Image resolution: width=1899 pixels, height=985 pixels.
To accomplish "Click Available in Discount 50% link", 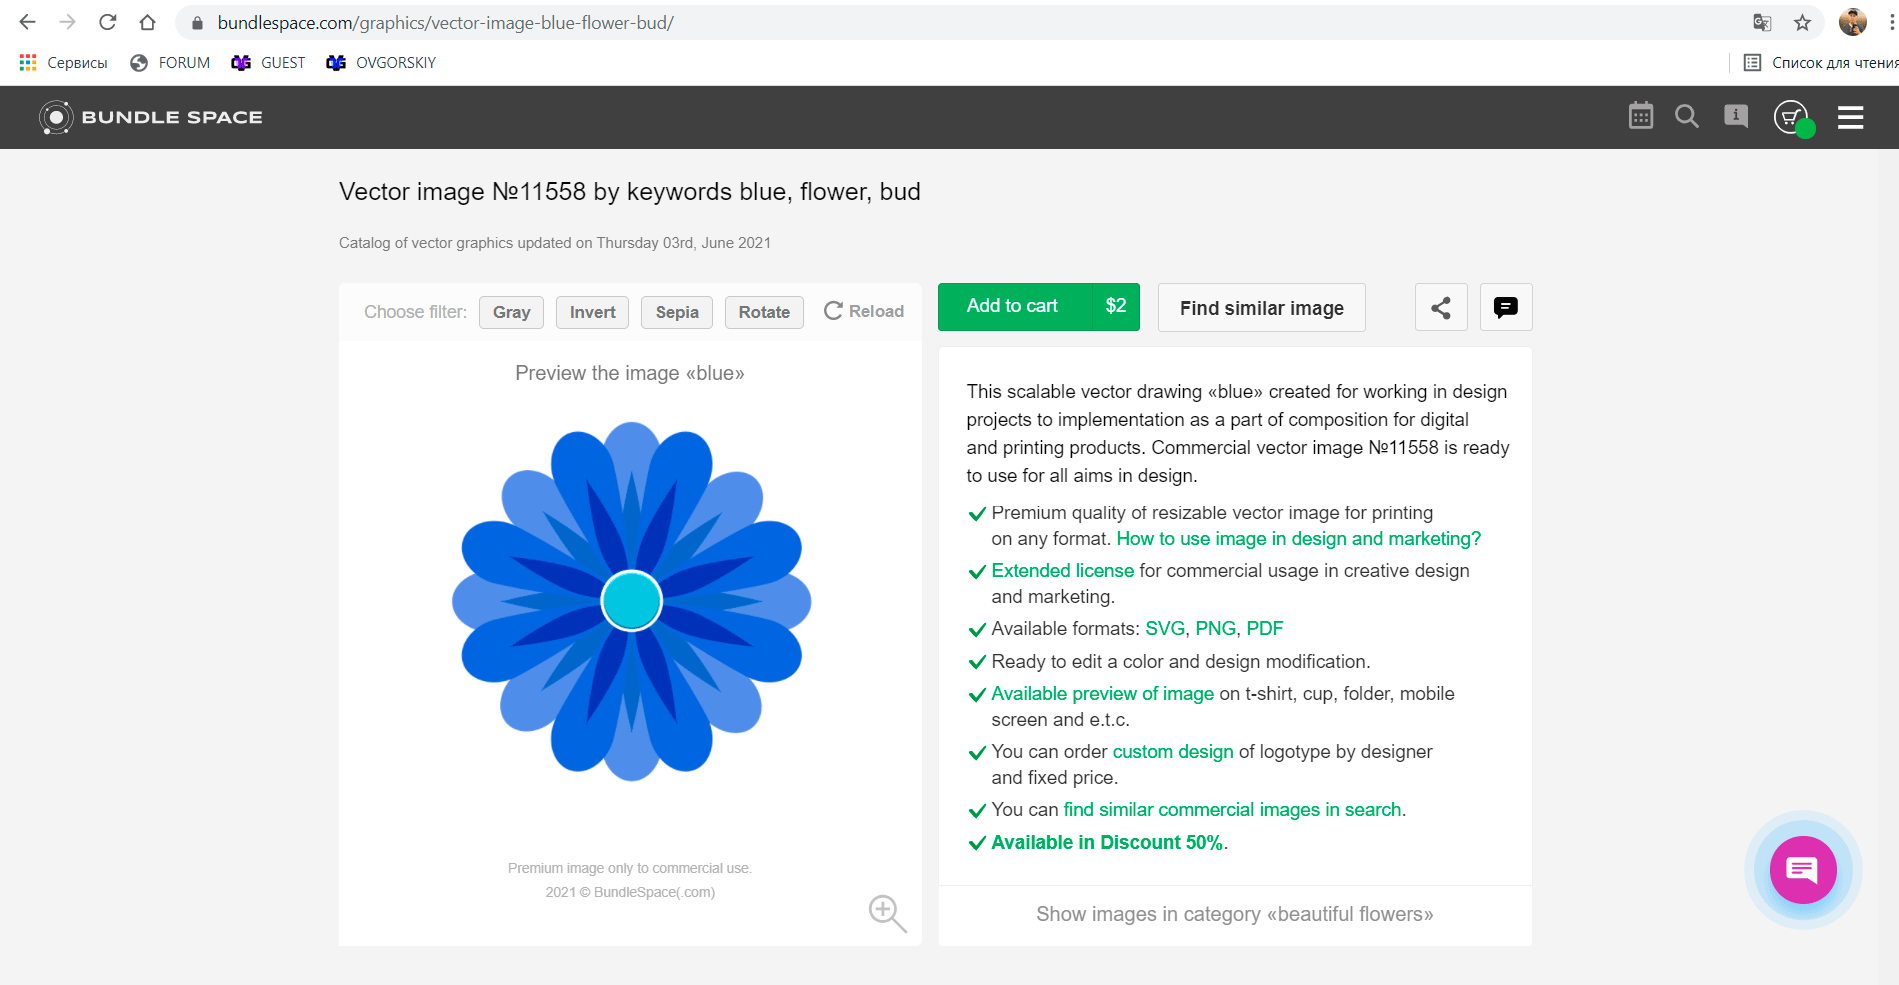I will click(1107, 843).
